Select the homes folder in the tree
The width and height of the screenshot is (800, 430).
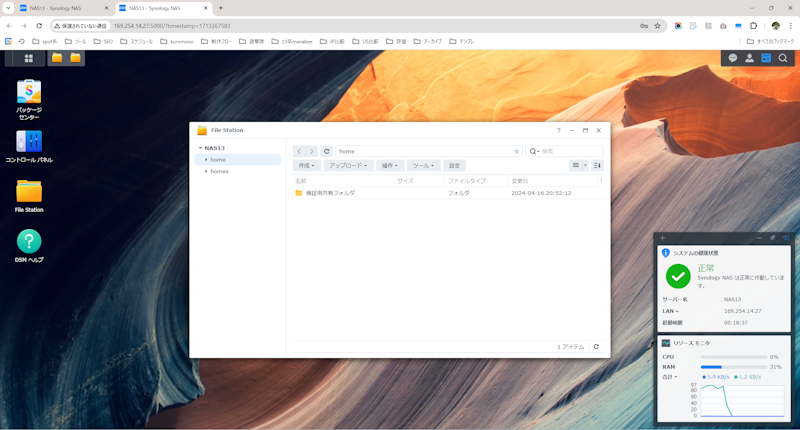(238, 171)
